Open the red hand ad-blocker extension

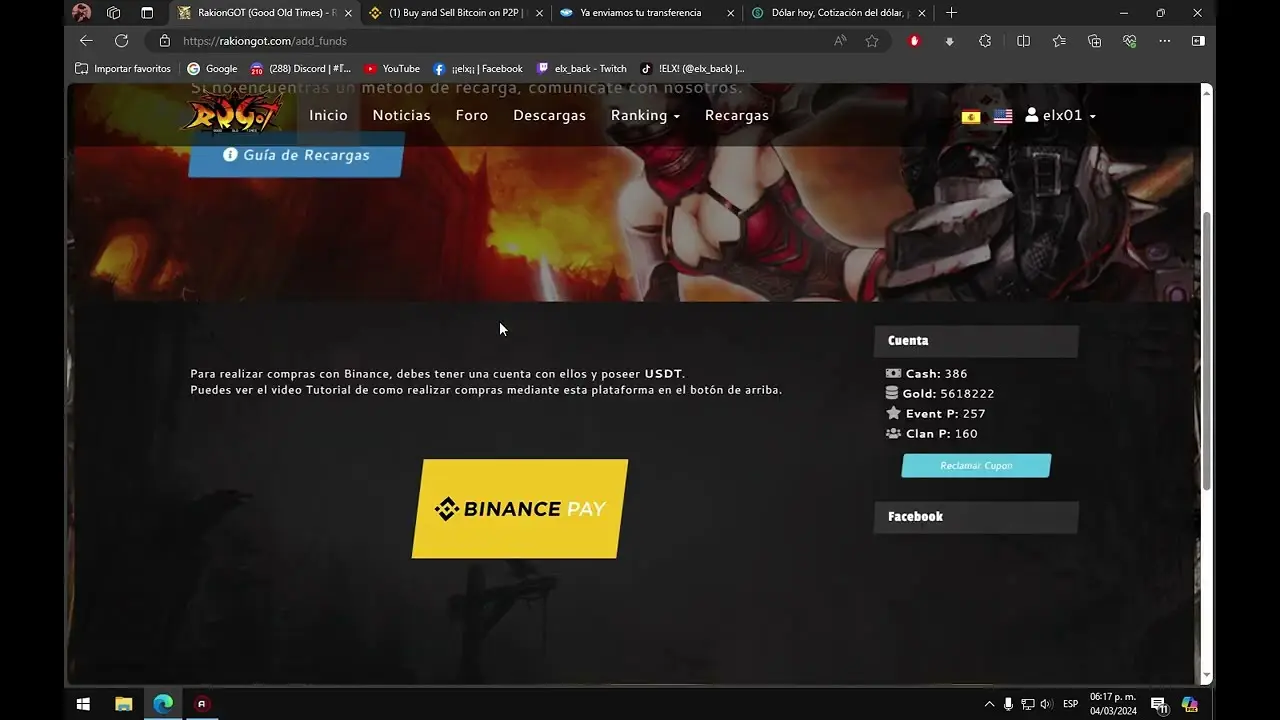(914, 41)
